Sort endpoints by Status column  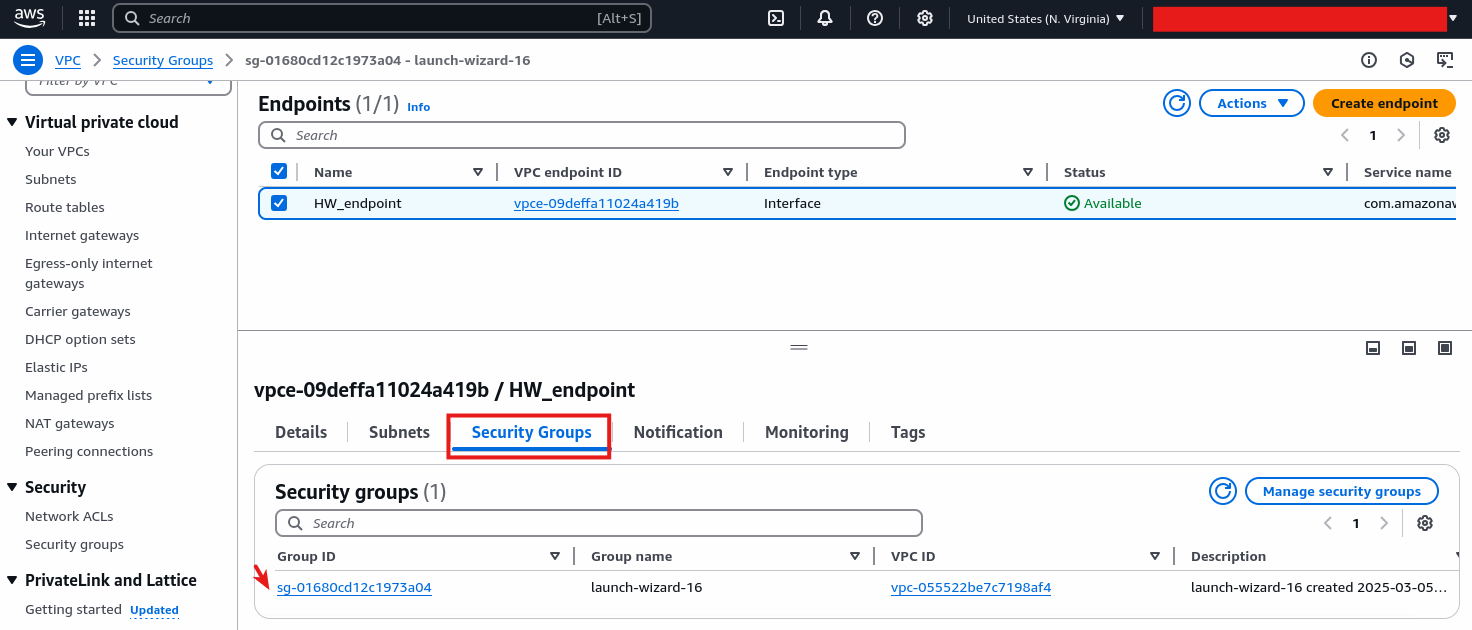1328,172
